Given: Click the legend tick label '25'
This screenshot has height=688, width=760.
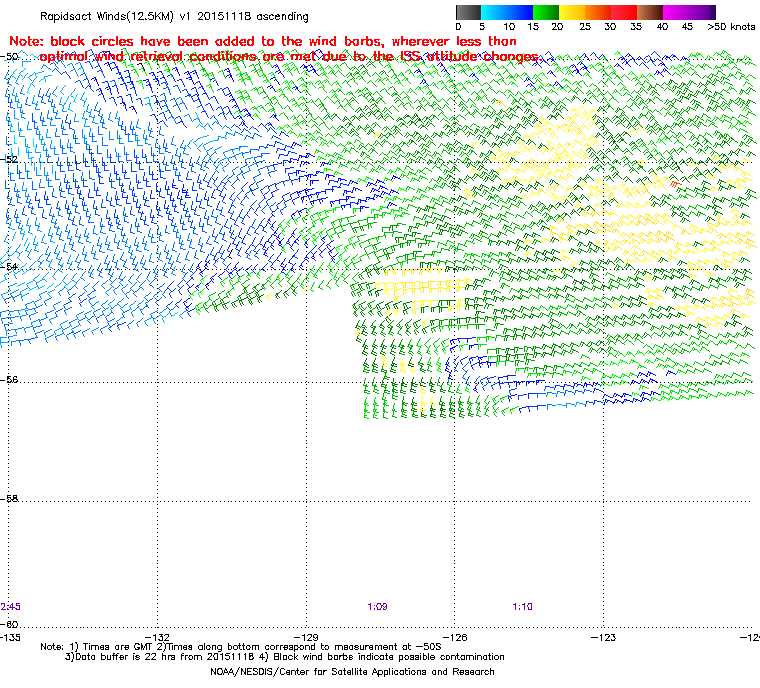Looking at the screenshot, I should tap(585, 27).
